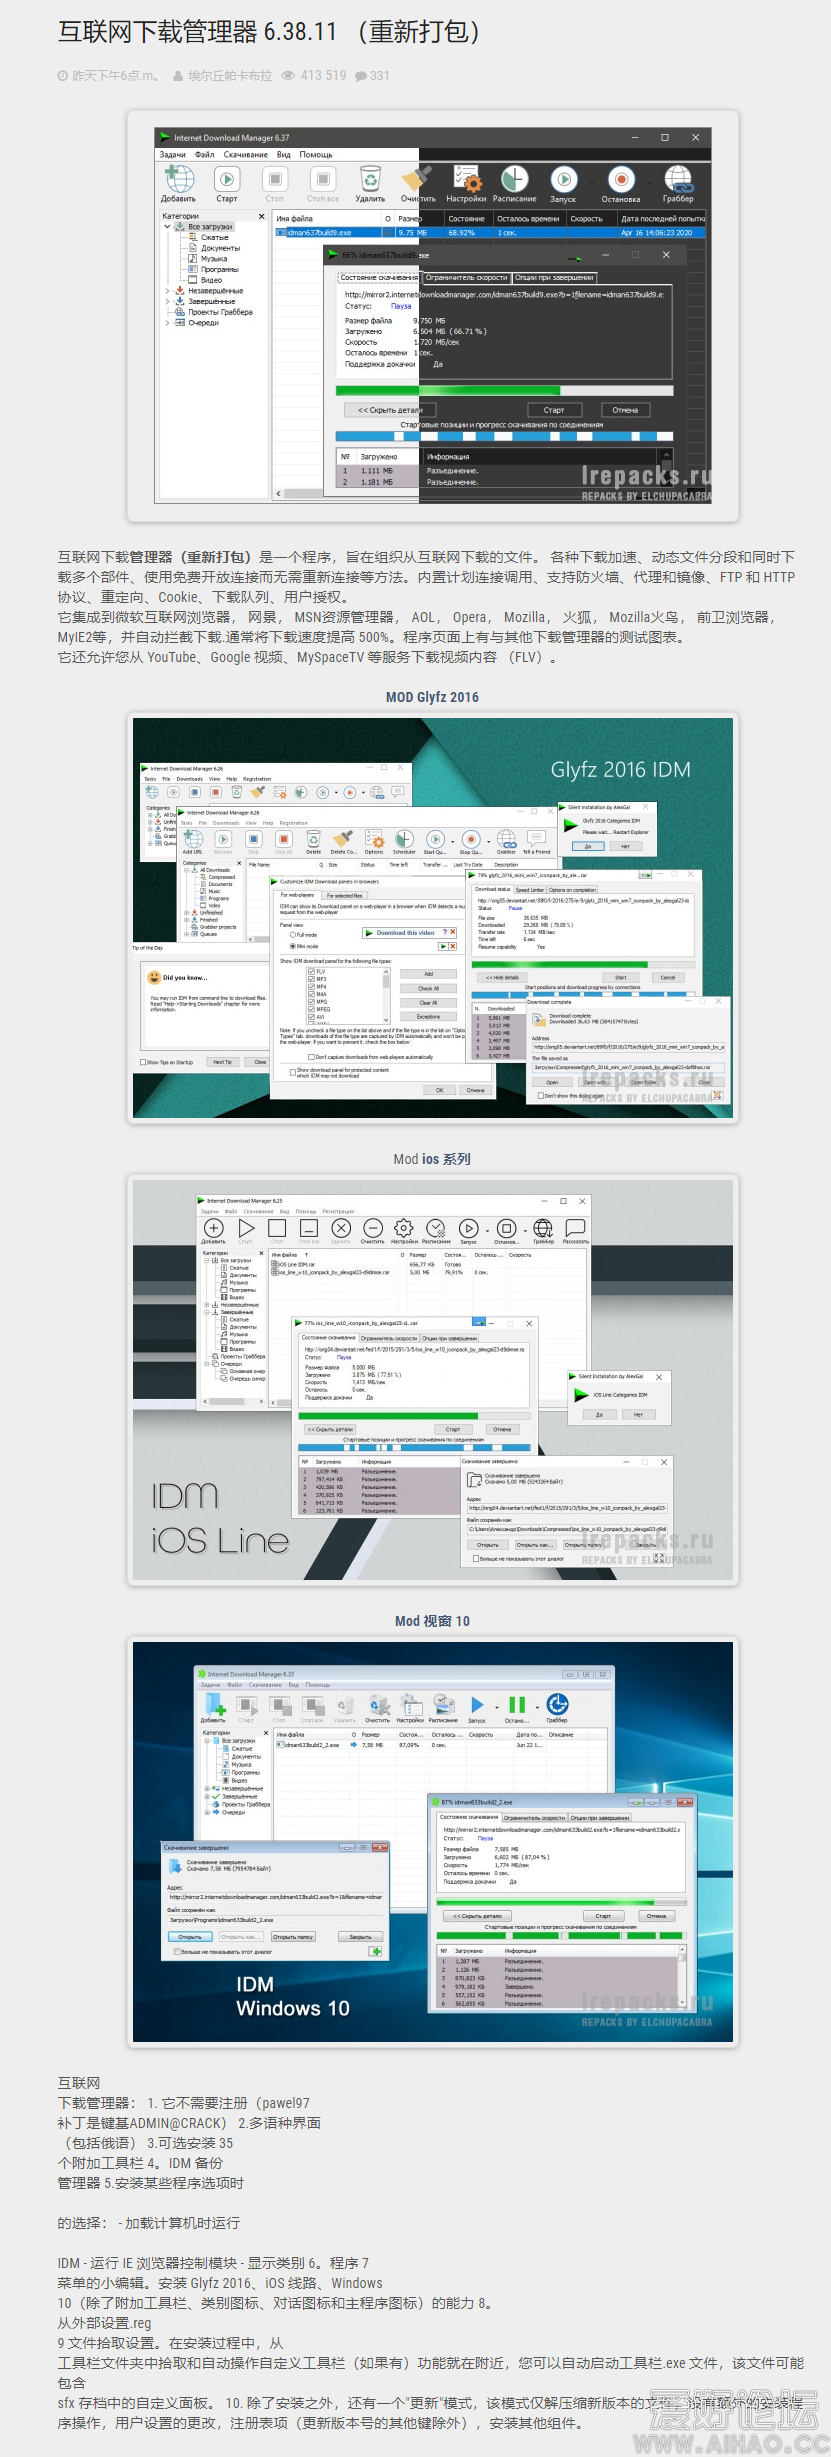Open author link 埃尔丘帕卡布拉
Screen dimensions: 831x2457
point(230,76)
